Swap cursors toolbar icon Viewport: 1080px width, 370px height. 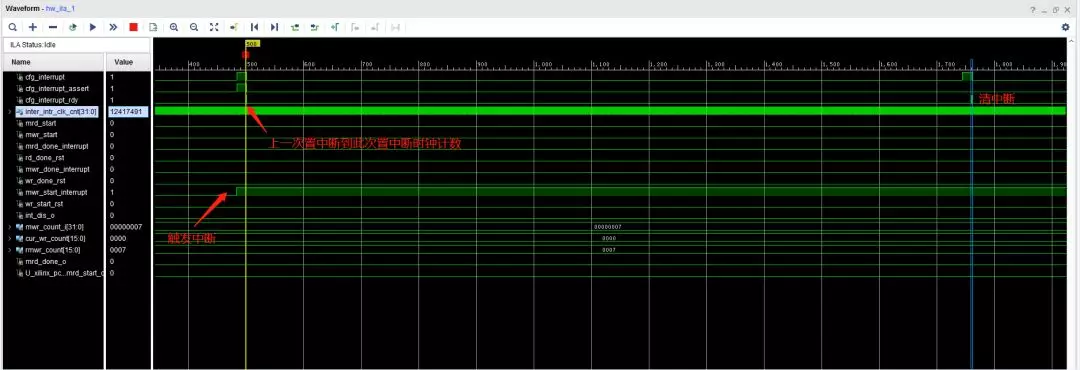coord(395,27)
